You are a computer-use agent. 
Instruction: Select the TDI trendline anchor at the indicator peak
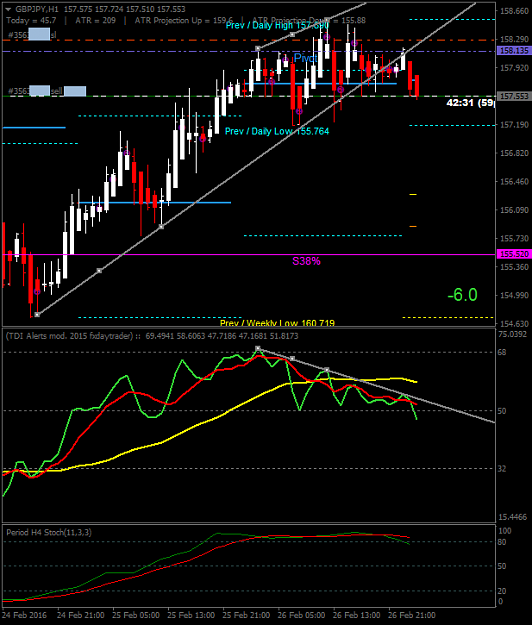(x=258, y=348)
